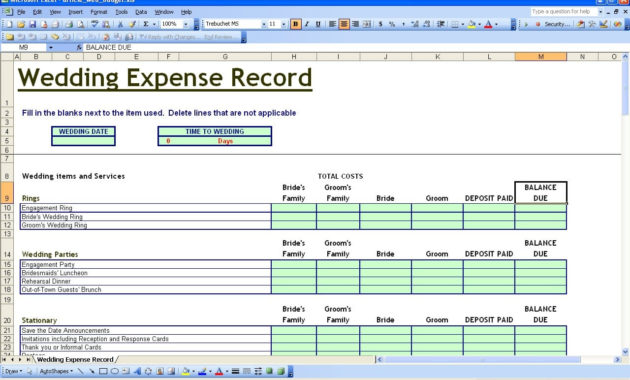
Task: Insert WordArt from Drawing toolbar
Action: click(137, 372)
